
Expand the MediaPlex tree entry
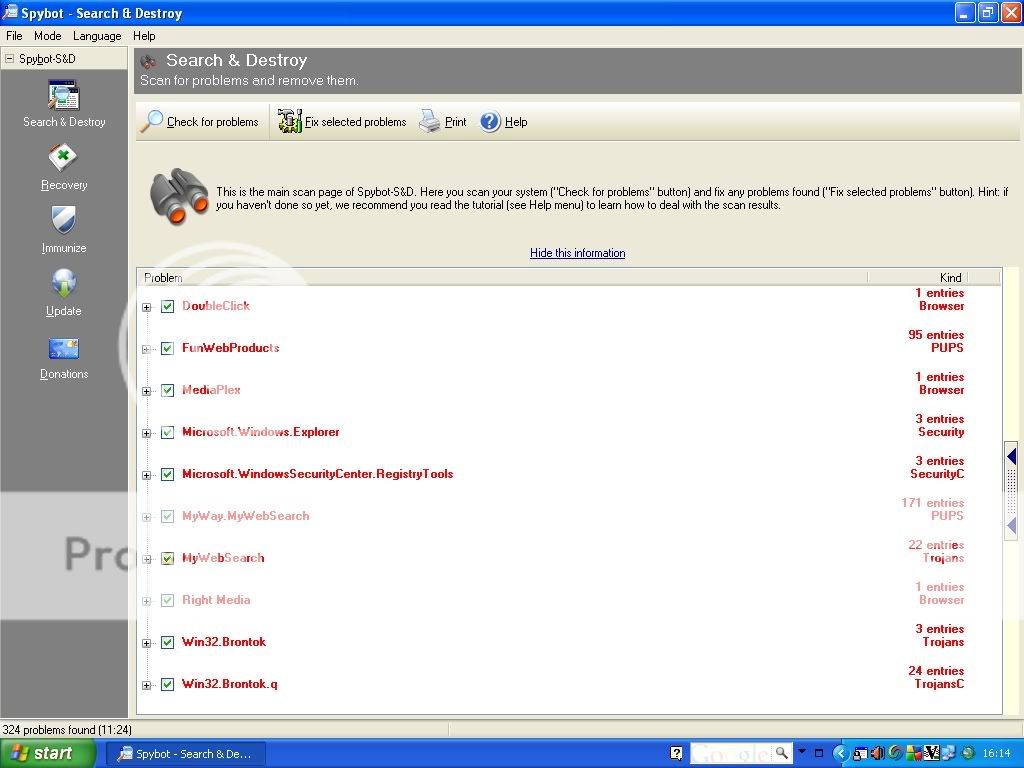(146, 391)
